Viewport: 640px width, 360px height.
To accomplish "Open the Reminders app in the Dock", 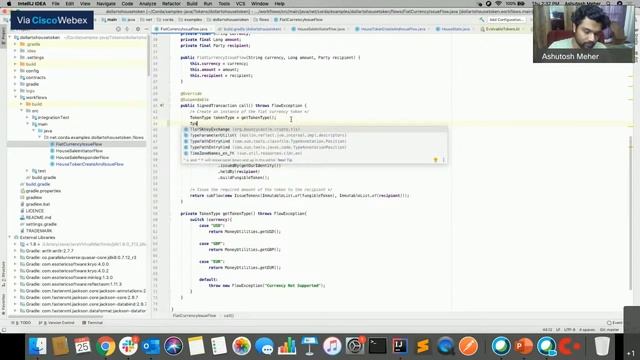I will 219,346.
